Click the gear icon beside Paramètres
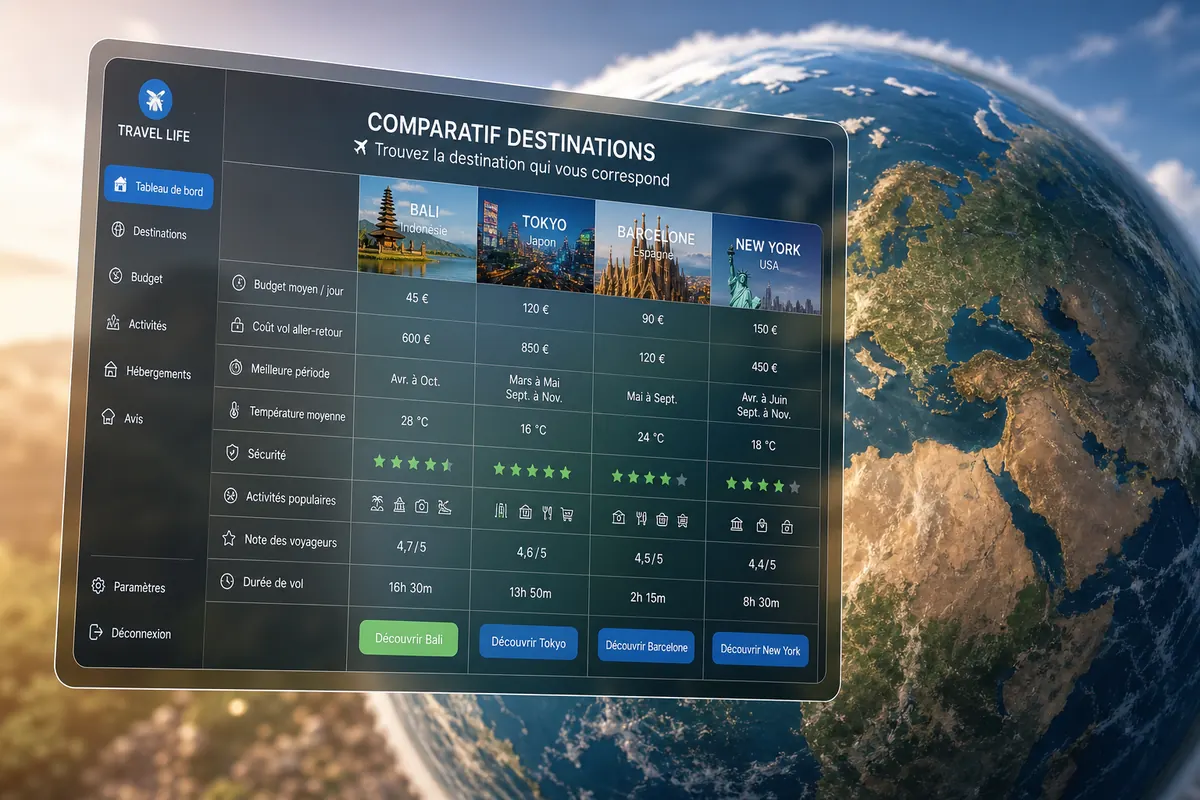1200x800 pixels. pyautogui.click(x=98, y=586)
